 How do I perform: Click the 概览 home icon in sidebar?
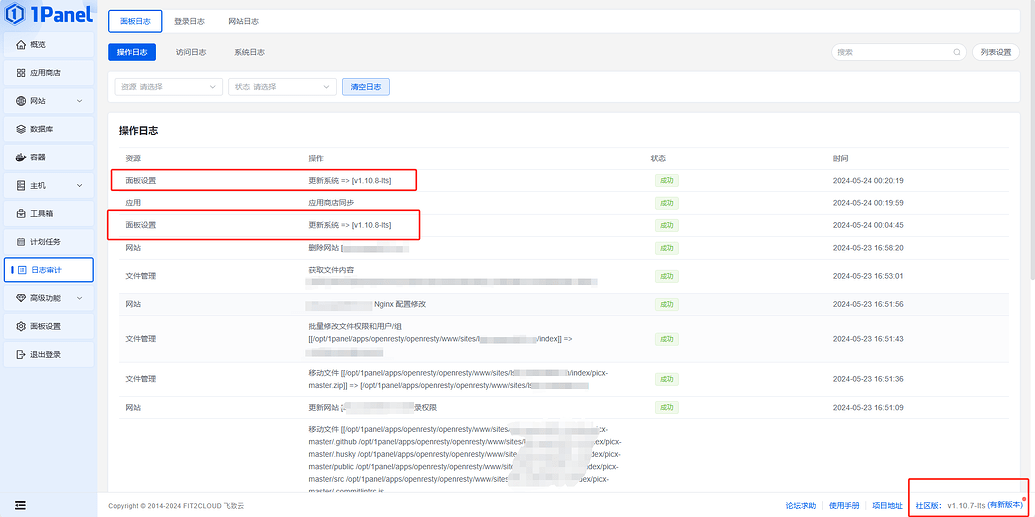(x=20, y=44)
